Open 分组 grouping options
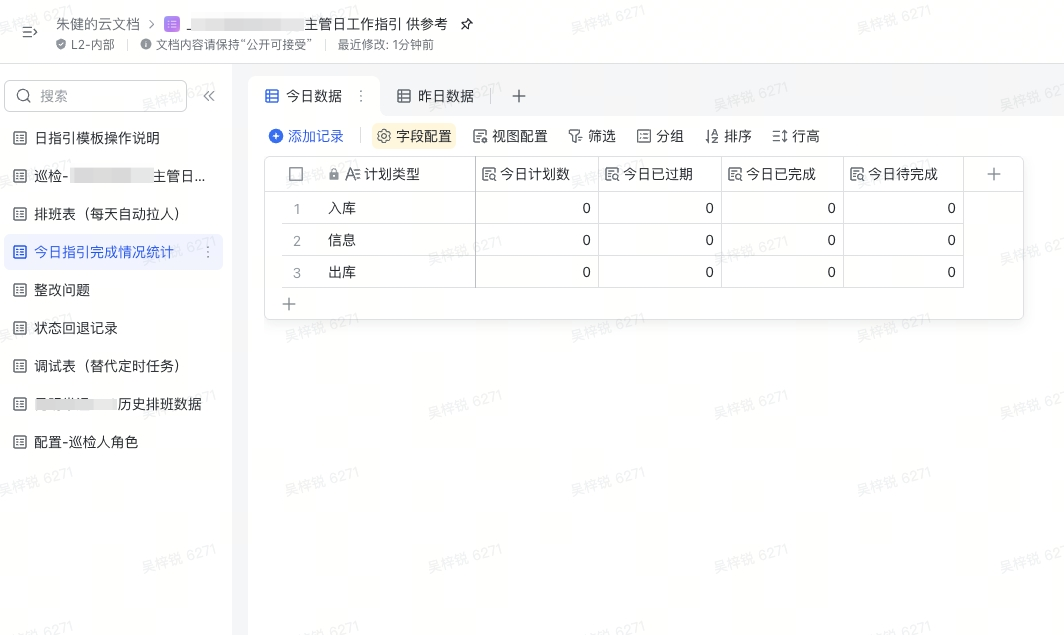Image resolution: width=1064 pixels, height=635 pixels. 660,136
